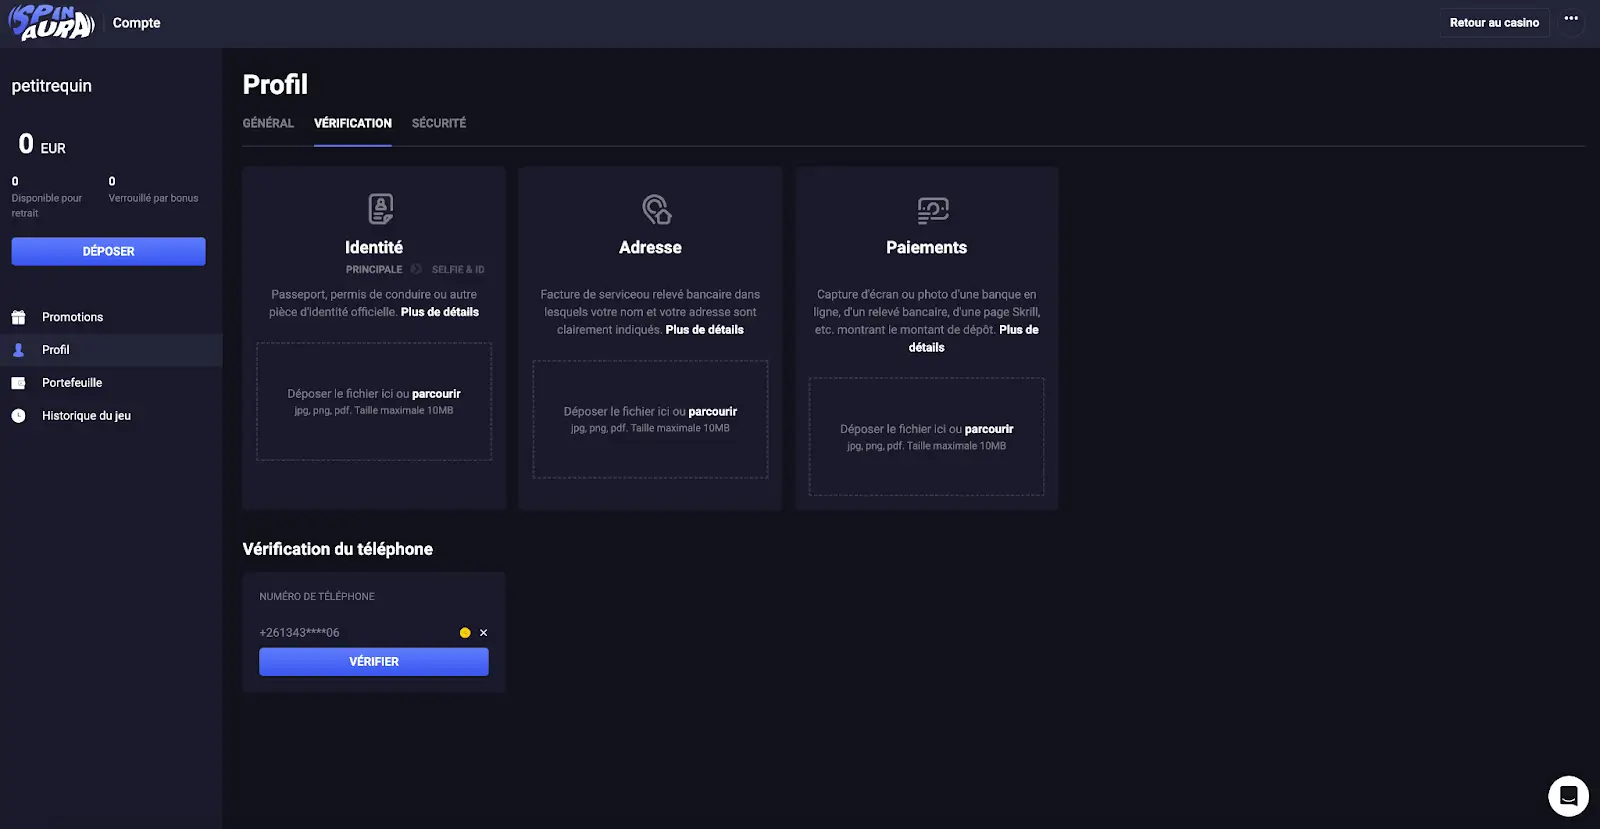Clear the phone number with X

(x=484, y=633)
